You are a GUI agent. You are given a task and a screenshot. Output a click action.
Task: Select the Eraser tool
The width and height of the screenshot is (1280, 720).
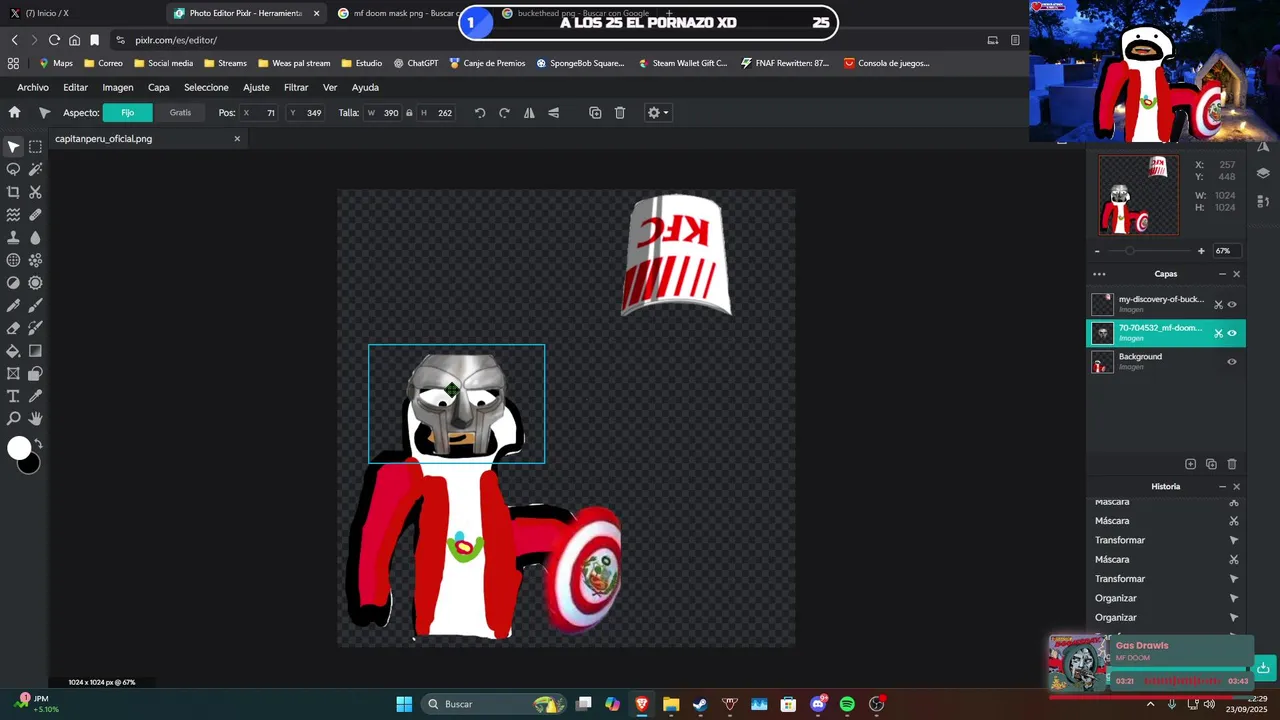(13, 328)
